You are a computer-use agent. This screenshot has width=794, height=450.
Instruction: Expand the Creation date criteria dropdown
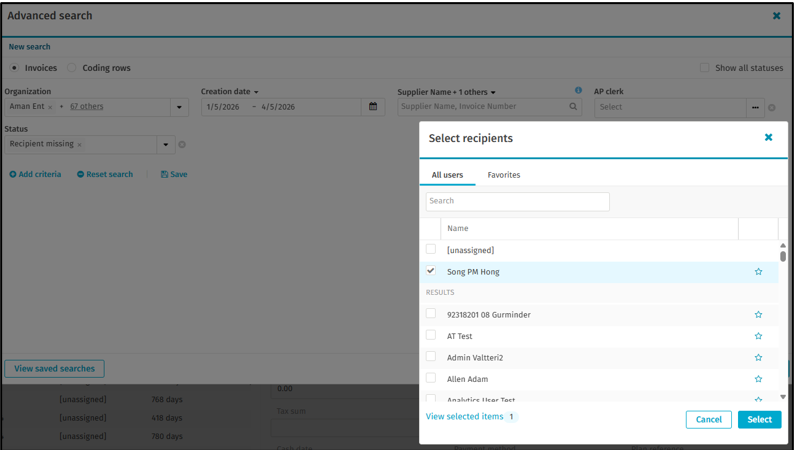[x=256, y=92]
